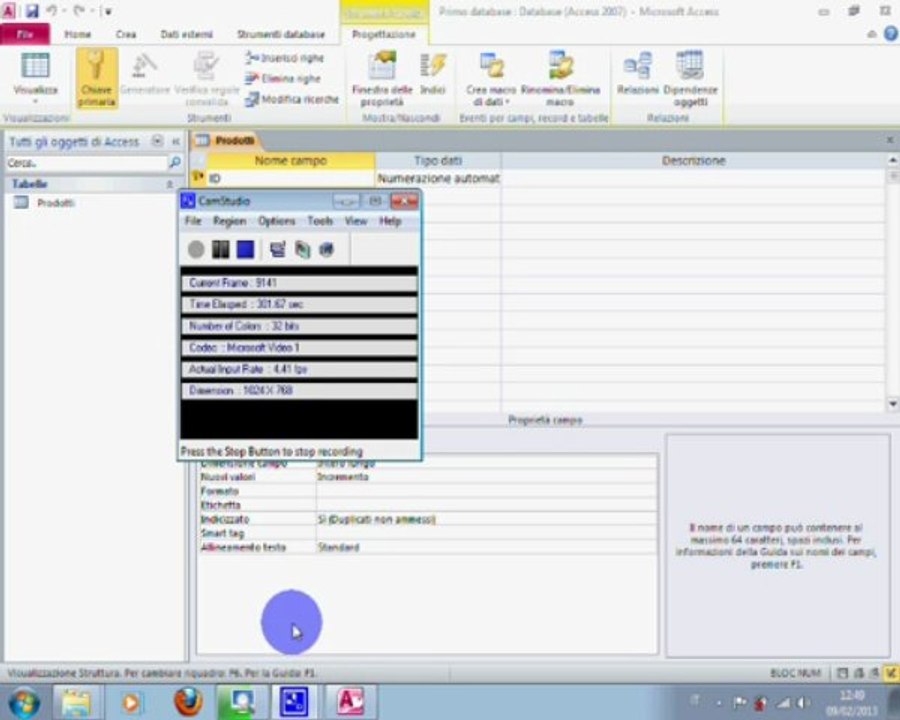Image resolution: width=900 pixels, height=720 pixels.
Task: Click Elimina righe in ribbon
Action: pos(283,79)
